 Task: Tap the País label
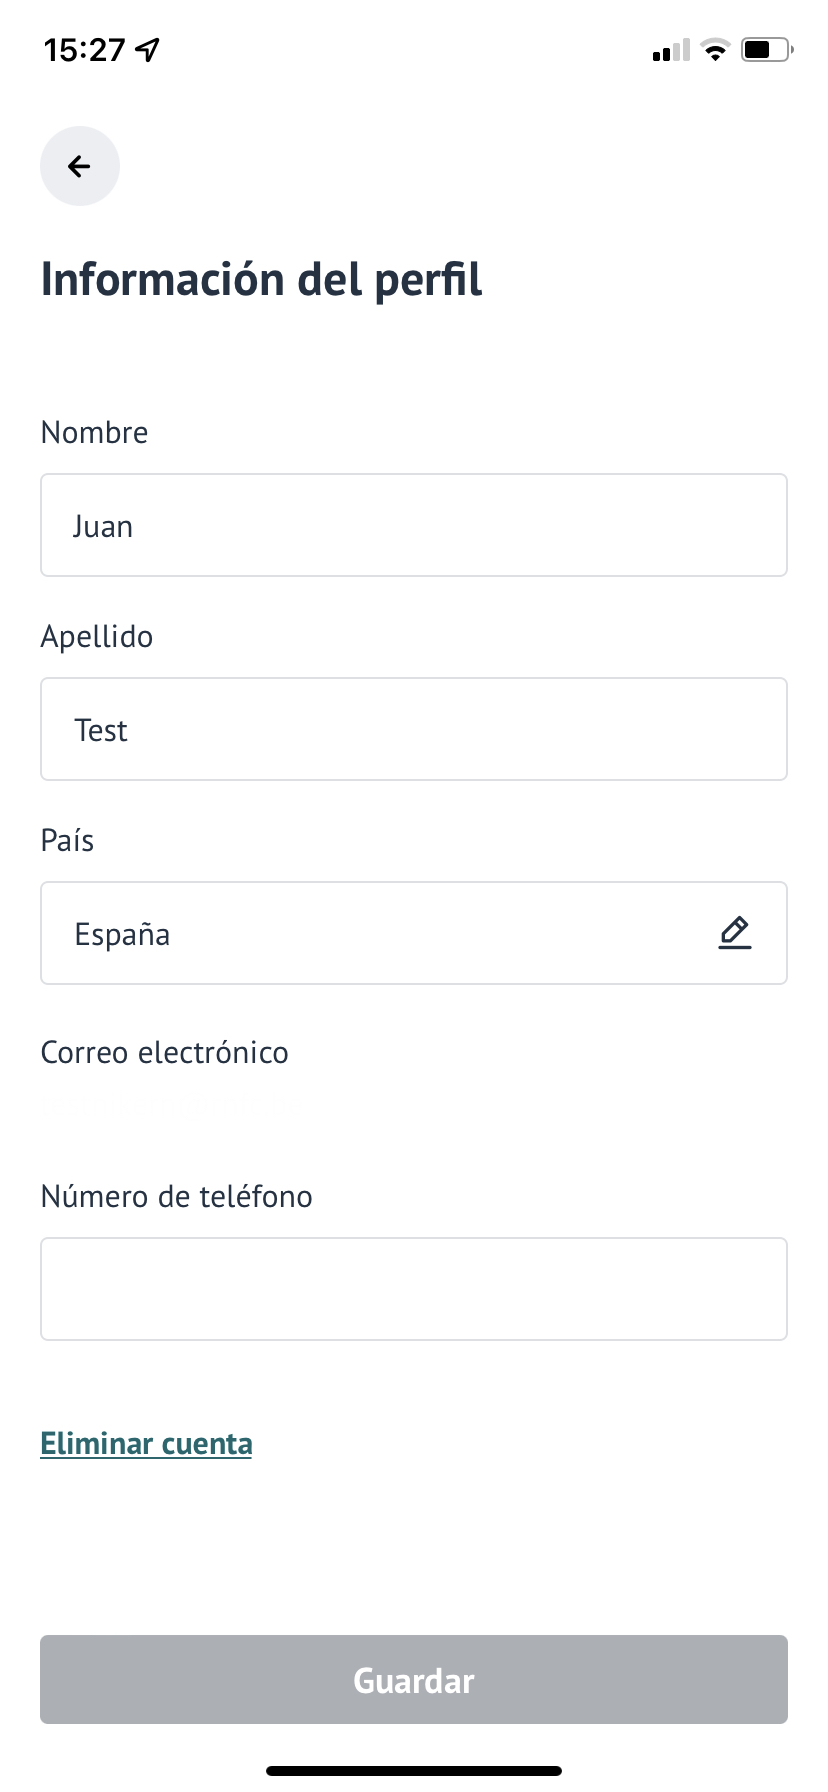coord(68,841)
